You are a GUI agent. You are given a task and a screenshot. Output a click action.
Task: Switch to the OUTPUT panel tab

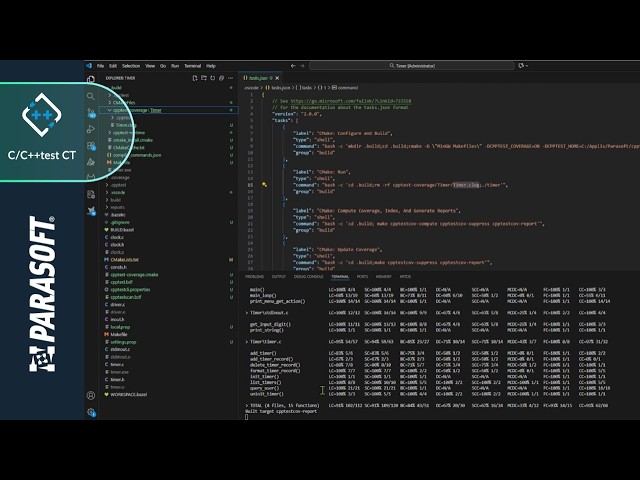click(x=279, y=277)
